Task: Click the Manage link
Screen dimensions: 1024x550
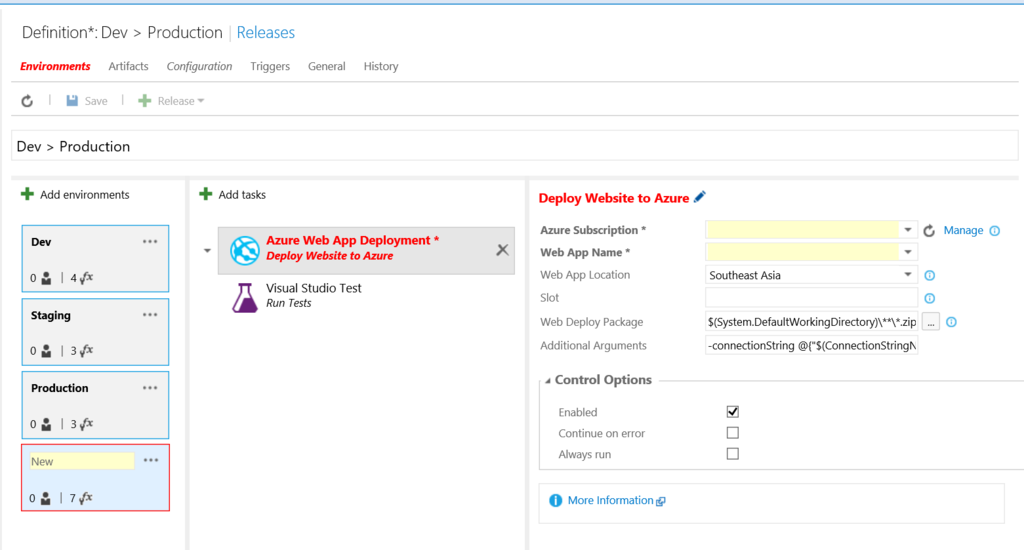Action: click(x=963, y=230)
